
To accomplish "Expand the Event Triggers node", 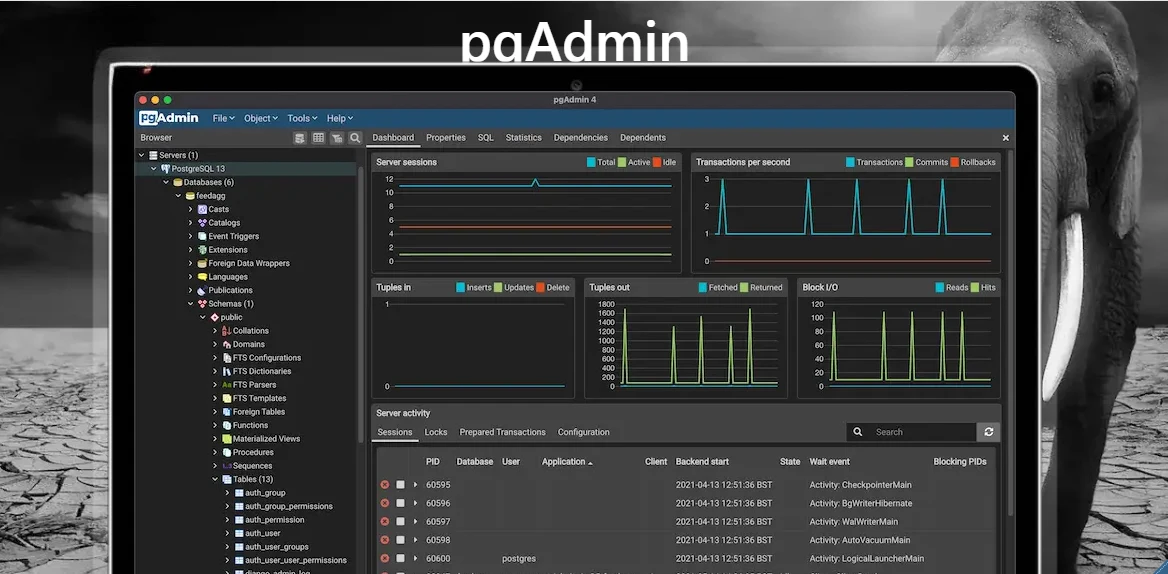I will pos(191,236).
